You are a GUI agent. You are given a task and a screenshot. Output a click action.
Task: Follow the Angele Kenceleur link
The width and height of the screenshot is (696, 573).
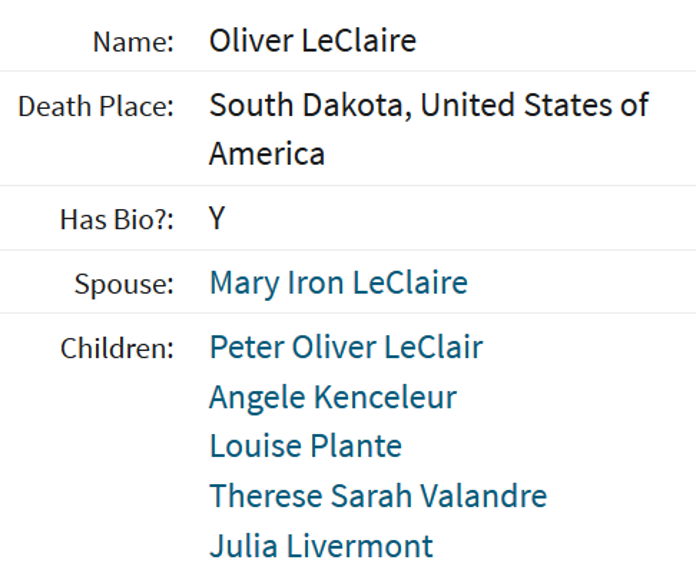tap(333, 398)
